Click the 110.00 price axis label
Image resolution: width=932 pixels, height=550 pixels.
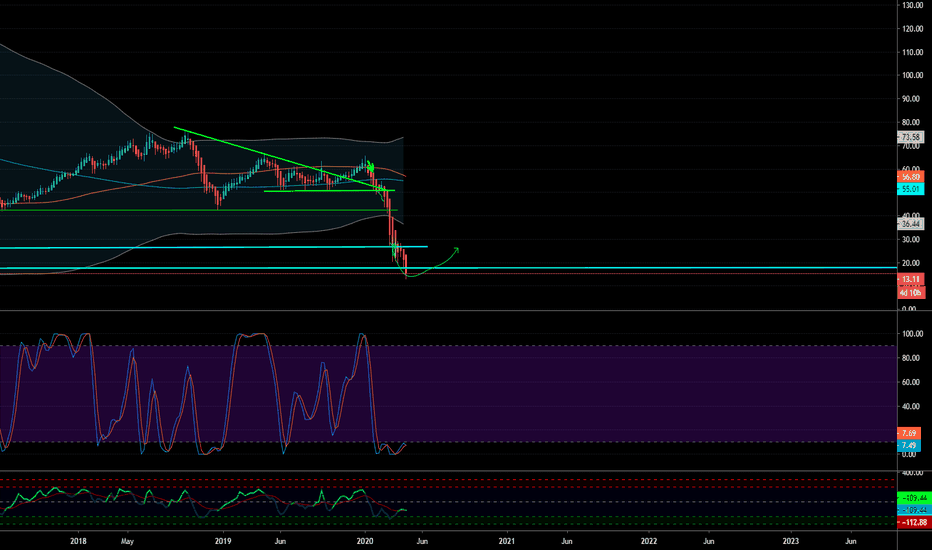[912, 52]
